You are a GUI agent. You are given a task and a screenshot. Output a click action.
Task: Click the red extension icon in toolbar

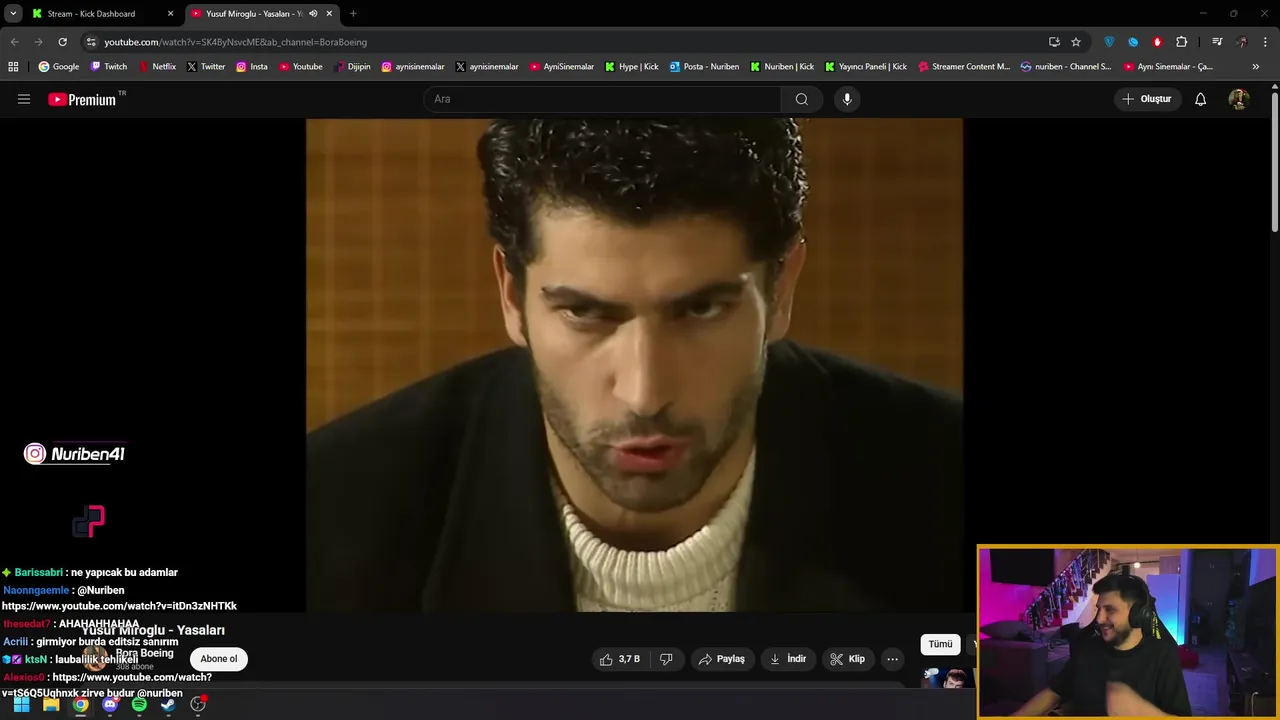coord(1157,42)
